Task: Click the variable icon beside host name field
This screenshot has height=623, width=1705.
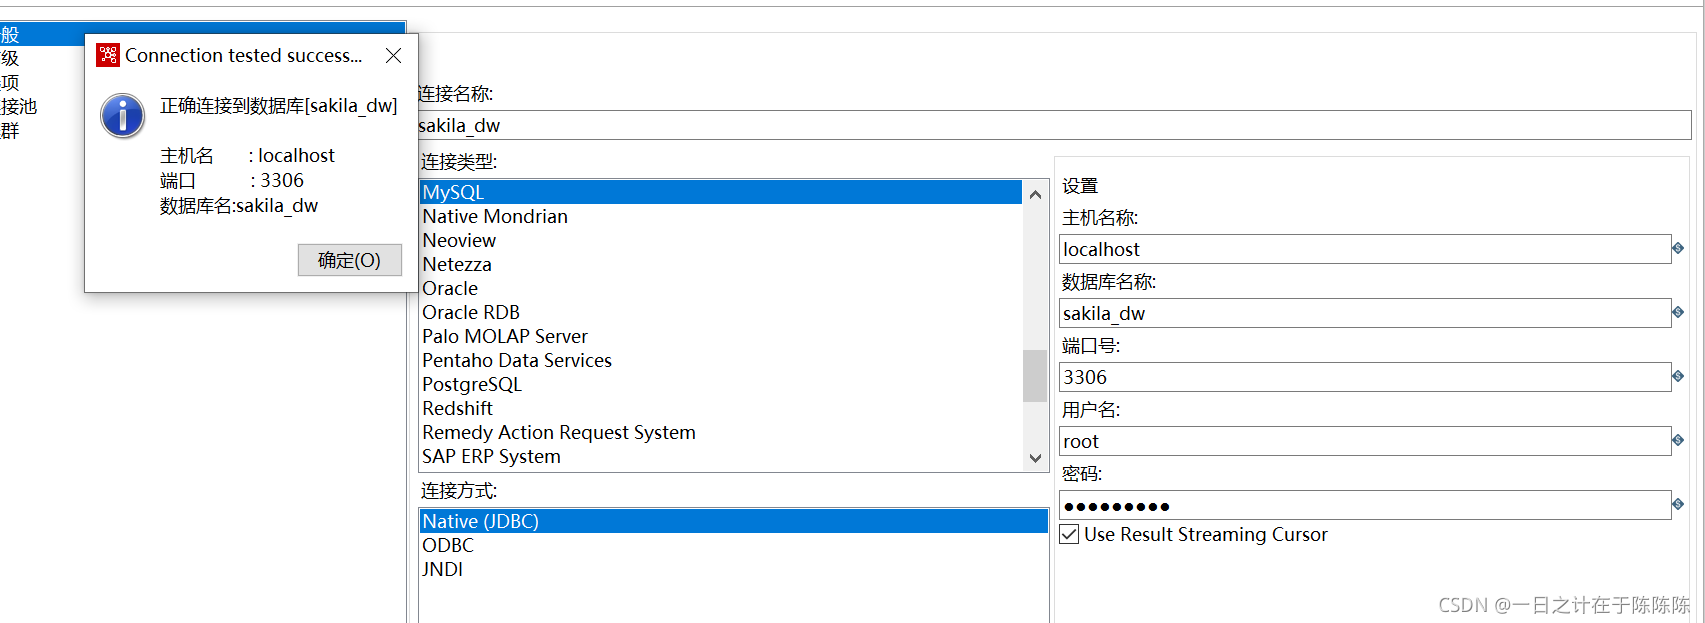Action: (x=1678, y=248)
